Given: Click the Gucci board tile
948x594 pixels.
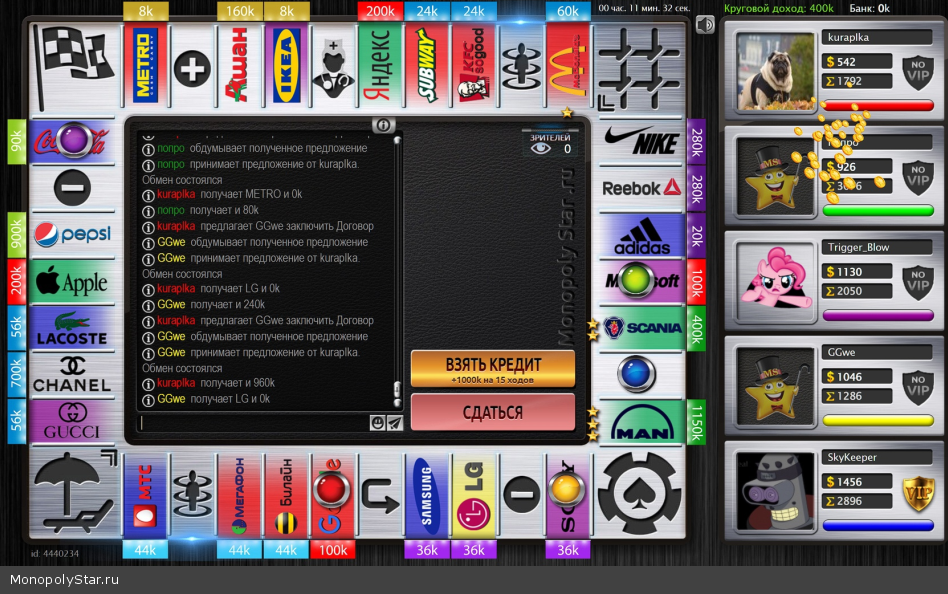Looking at the screenshot, I should pos(73,422).
